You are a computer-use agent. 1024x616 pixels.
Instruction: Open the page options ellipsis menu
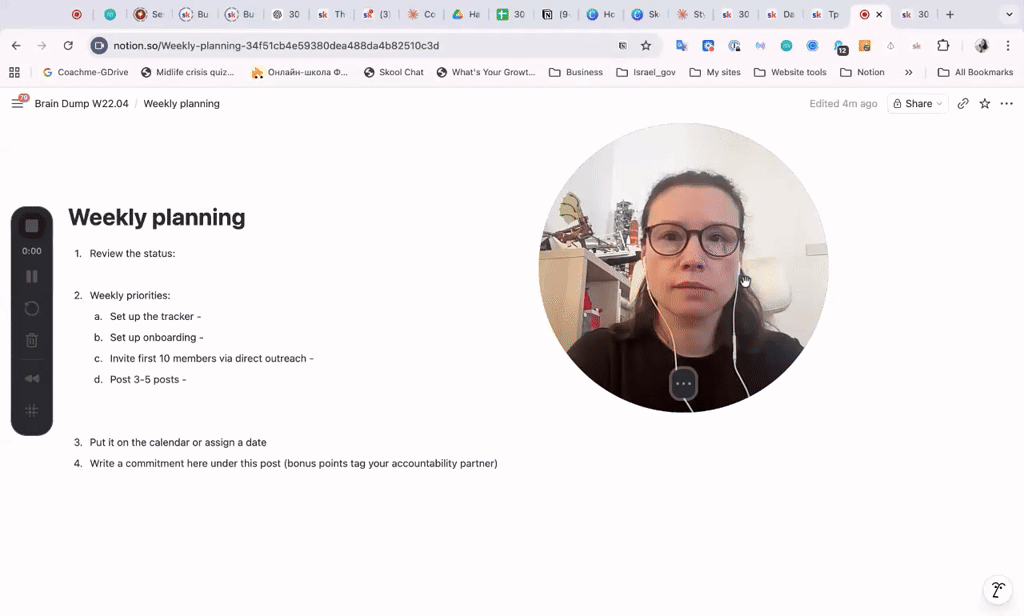click(x=1007, y=103)
